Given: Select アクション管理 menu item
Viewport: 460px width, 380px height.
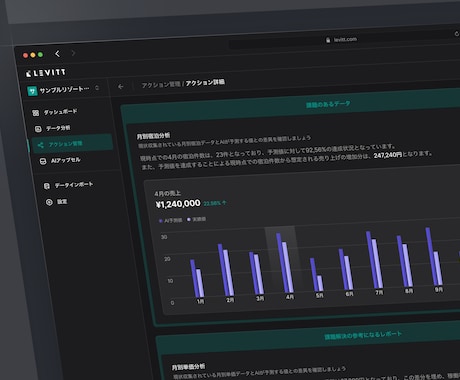Looking at the screenshot, I should point(72,144).
